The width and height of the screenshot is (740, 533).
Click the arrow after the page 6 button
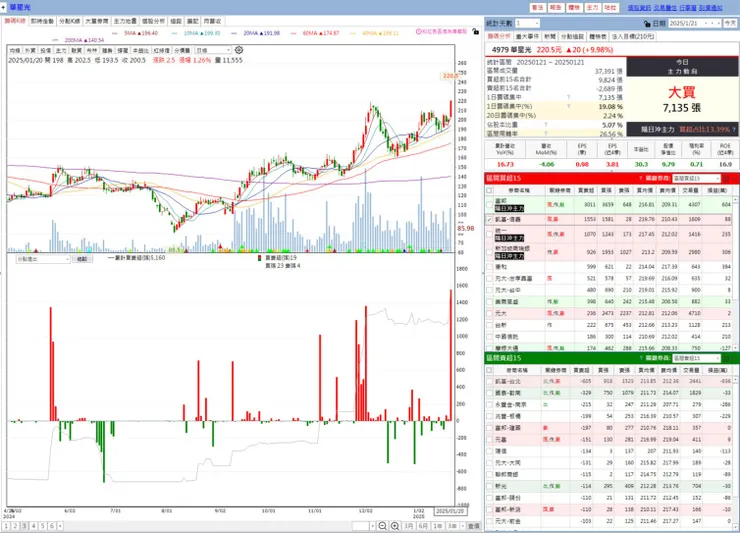click(60, 526)
